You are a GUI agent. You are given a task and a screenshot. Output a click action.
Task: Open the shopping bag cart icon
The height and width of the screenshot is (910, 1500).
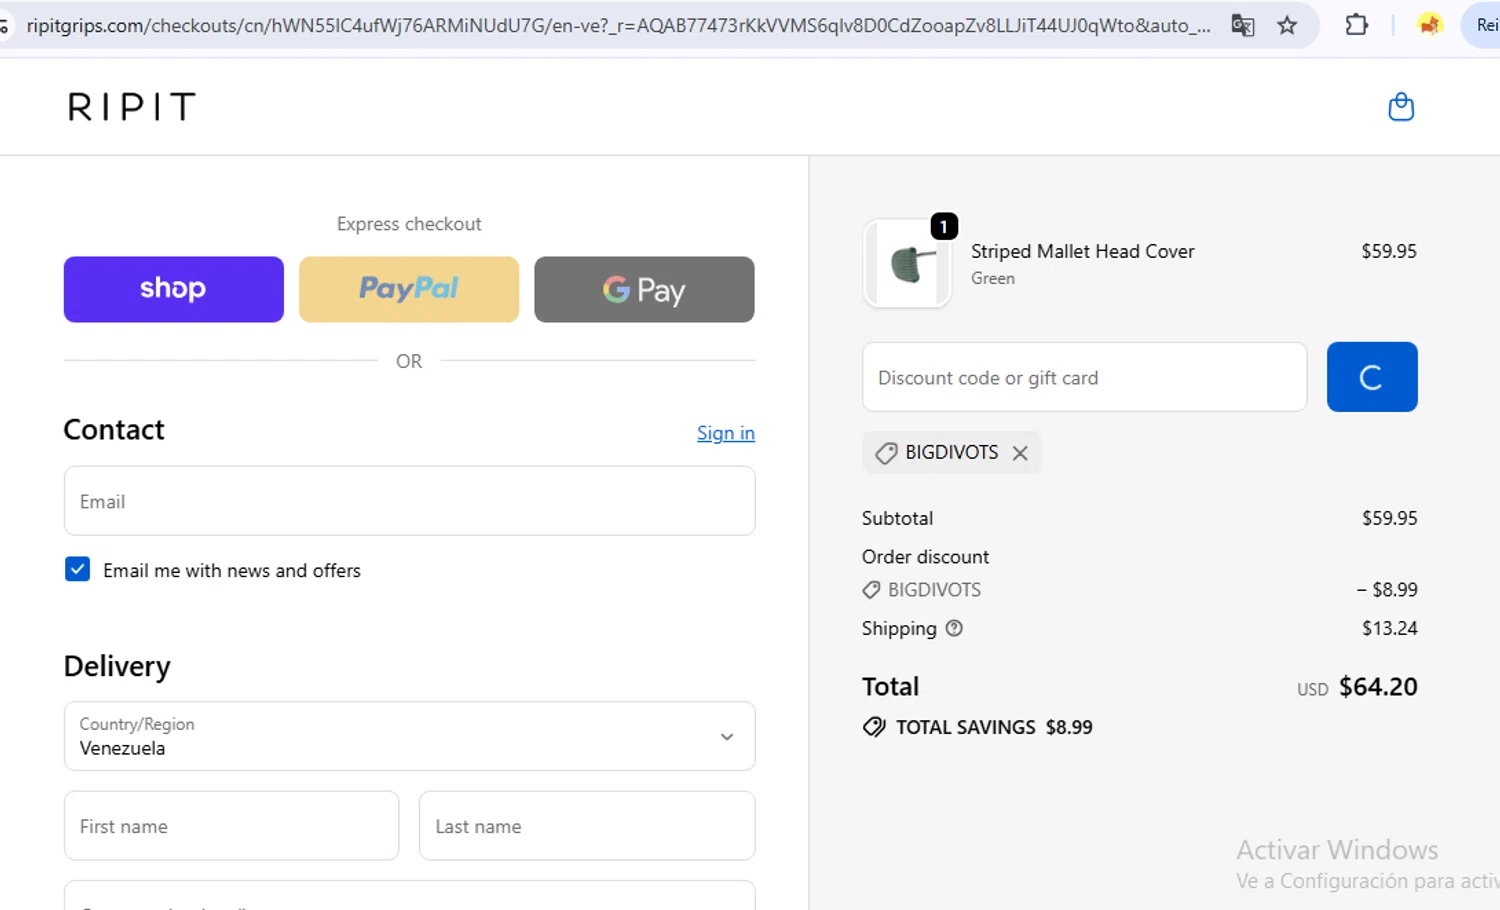point(1401,107)
